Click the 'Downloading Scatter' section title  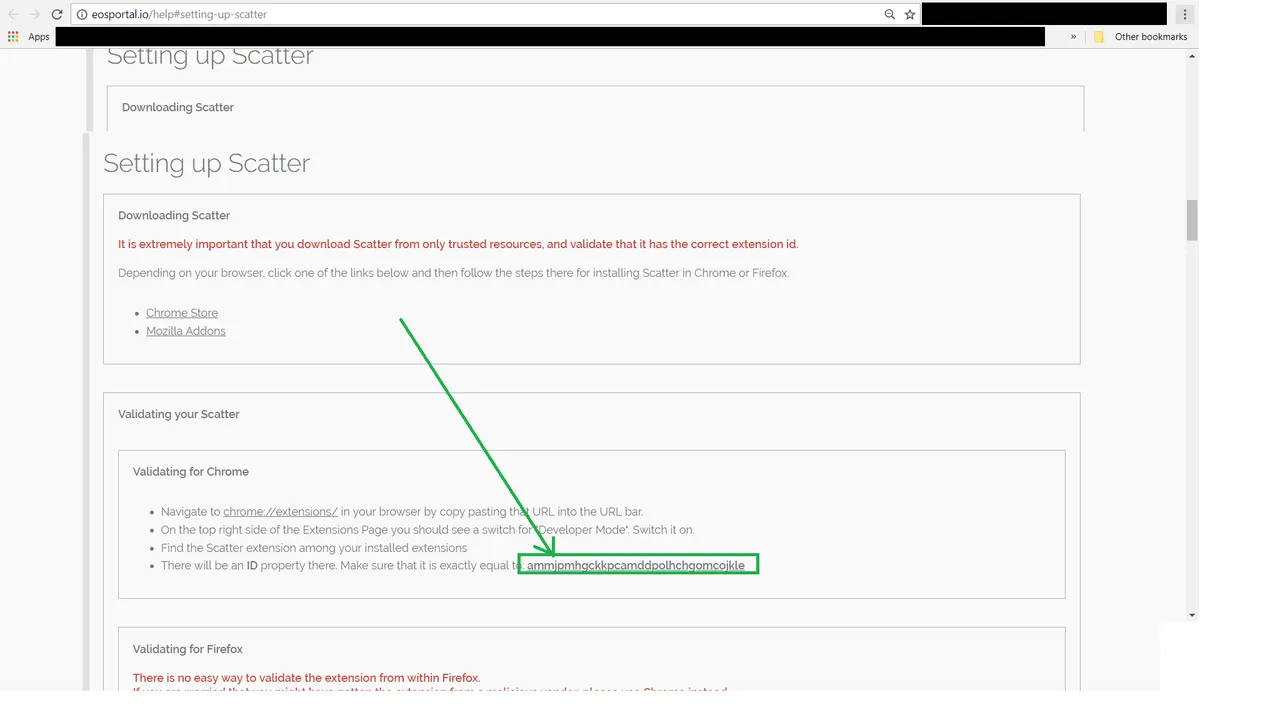tap(174, 215)
